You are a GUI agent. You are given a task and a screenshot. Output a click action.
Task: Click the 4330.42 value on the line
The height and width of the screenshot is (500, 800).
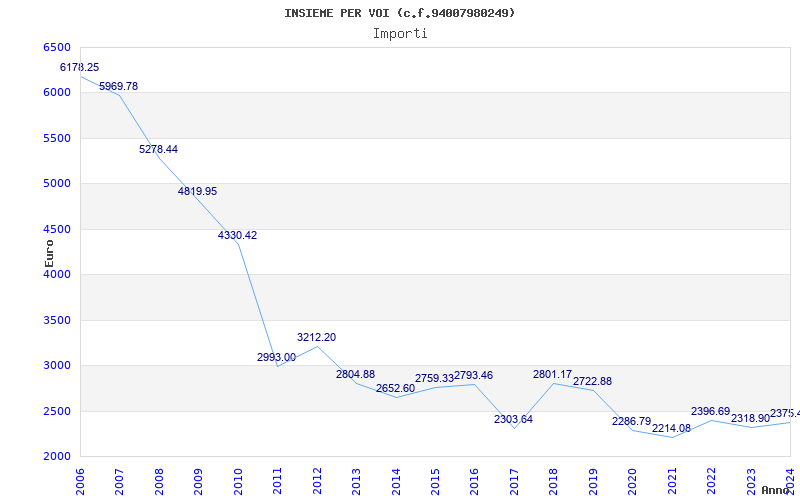[x=237, y=236]
